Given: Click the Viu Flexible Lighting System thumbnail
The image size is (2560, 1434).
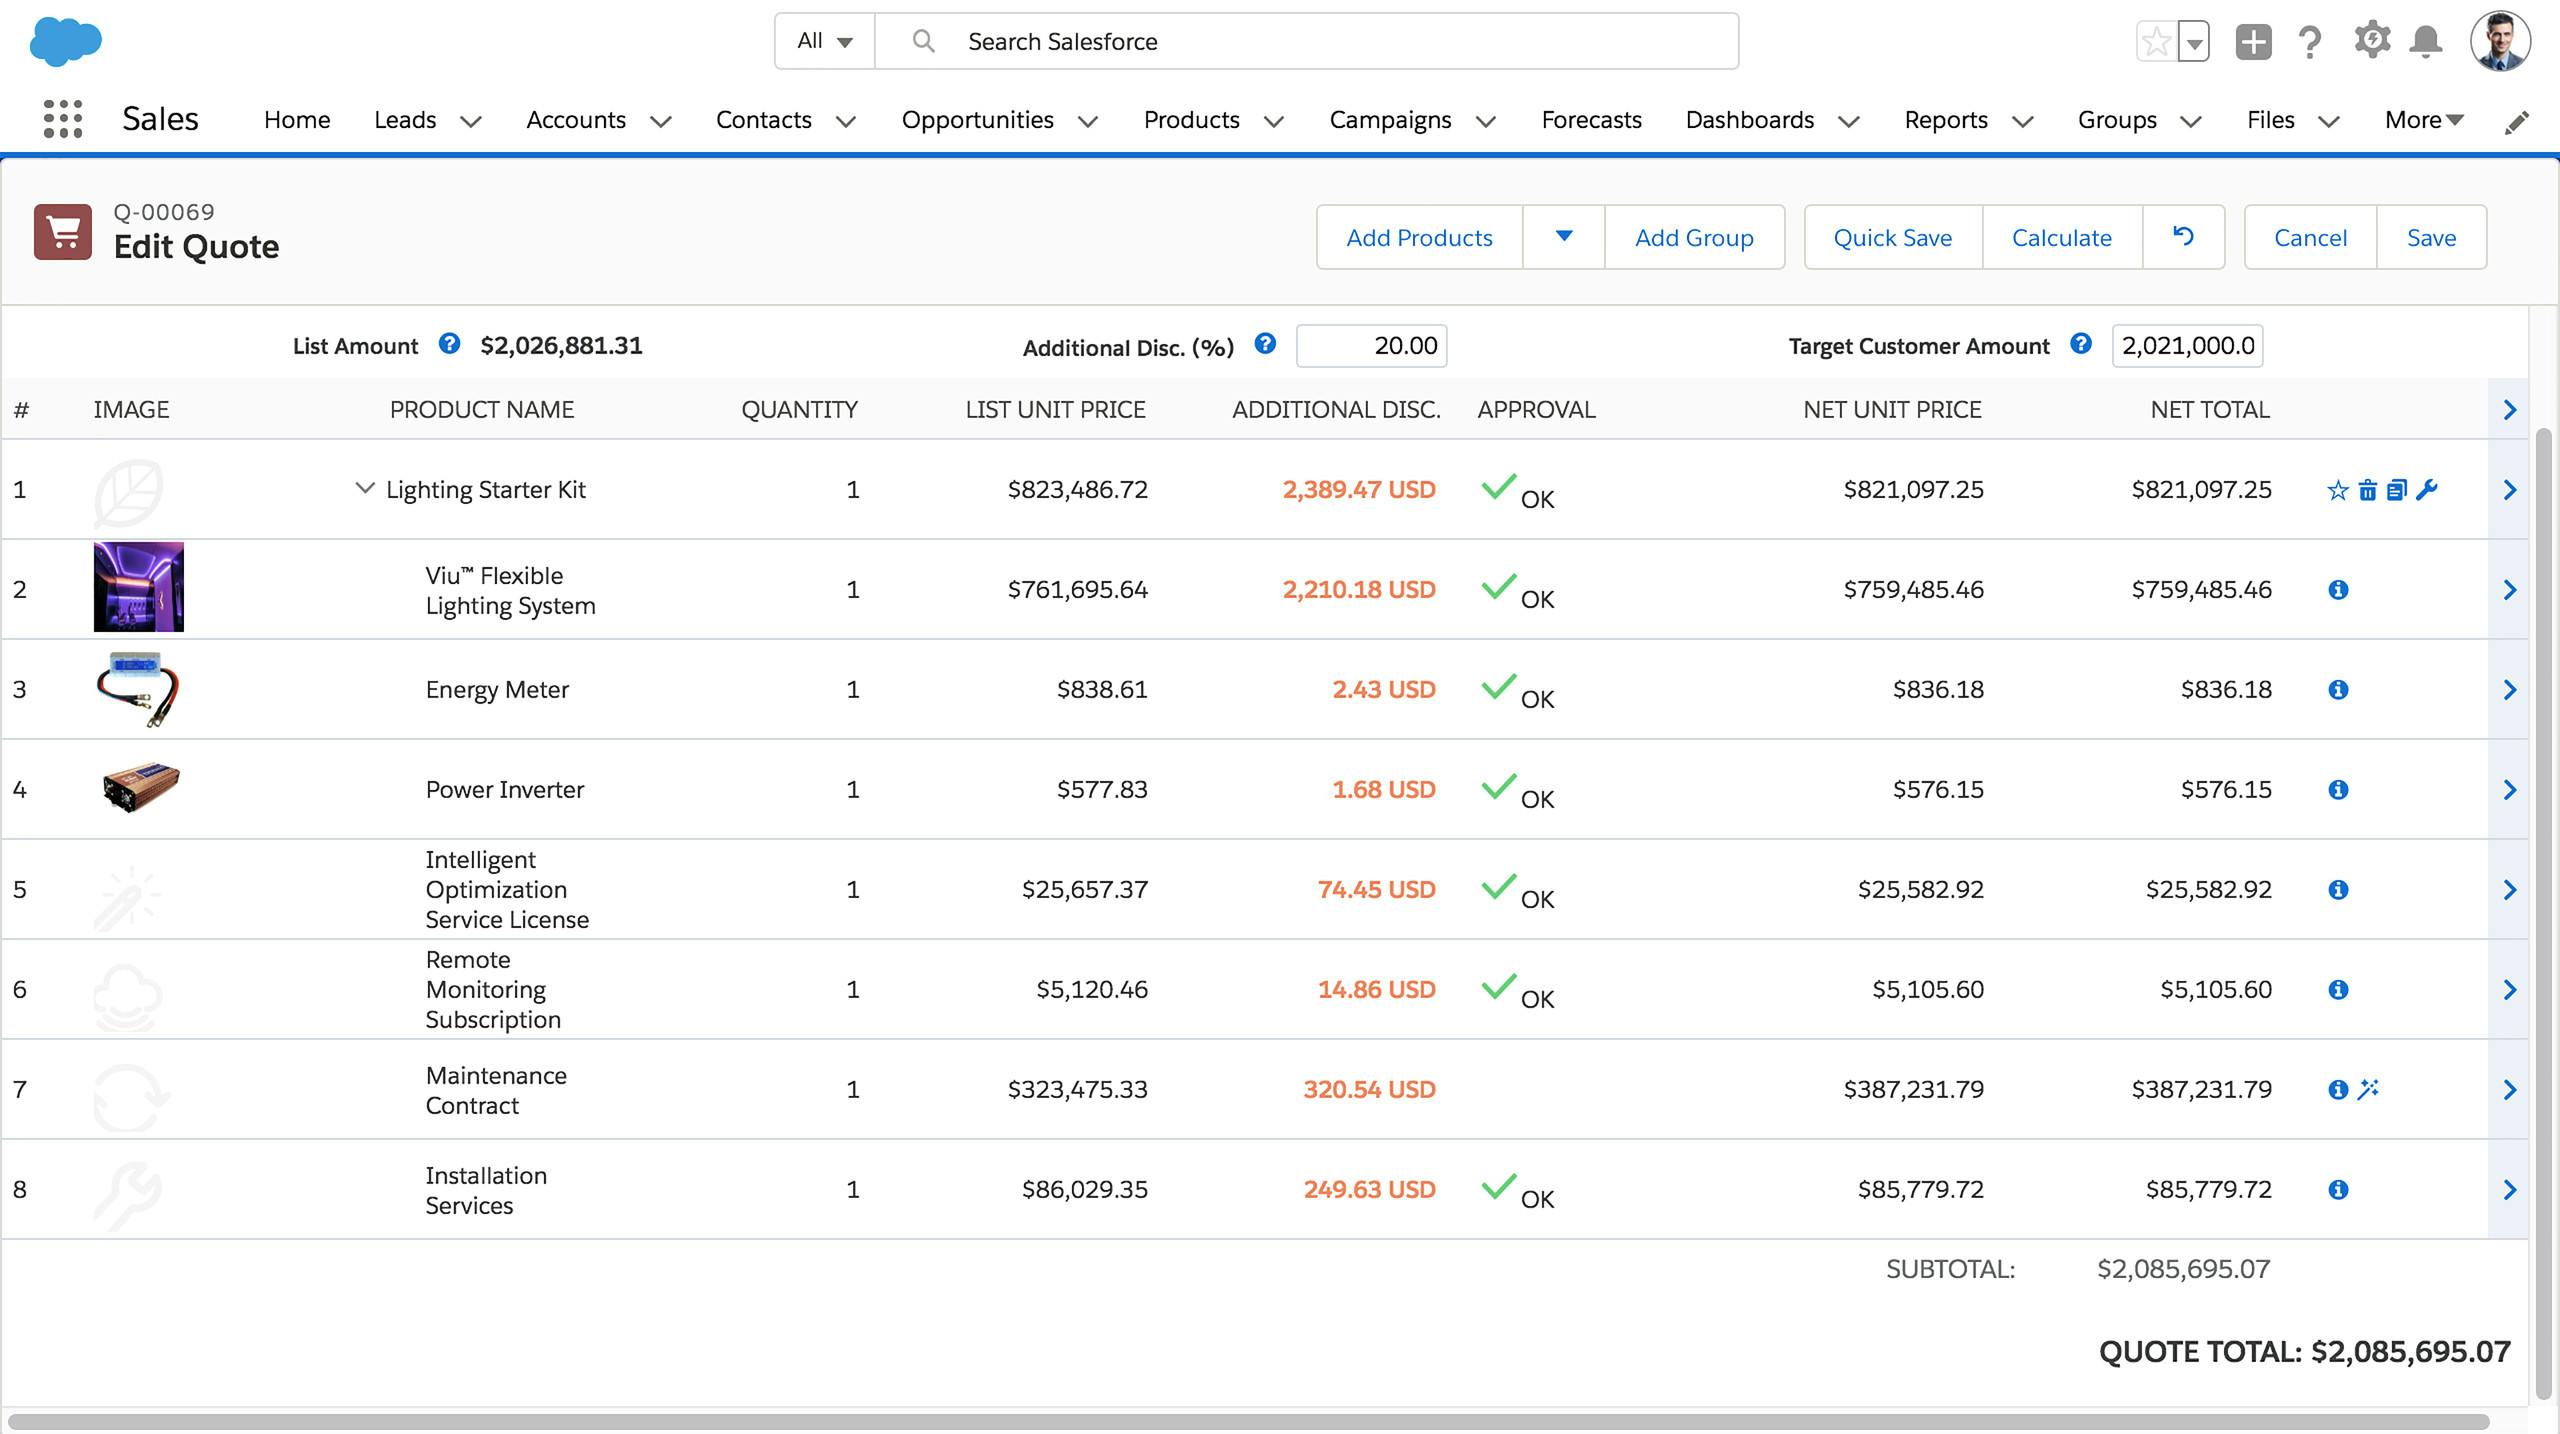Looking at the screenshot, I should point(138,587).
